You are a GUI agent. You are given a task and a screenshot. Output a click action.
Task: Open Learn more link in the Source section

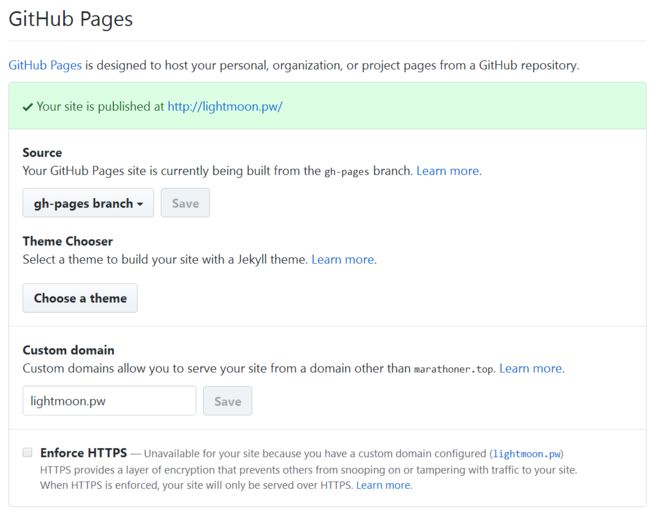(449, 171)
